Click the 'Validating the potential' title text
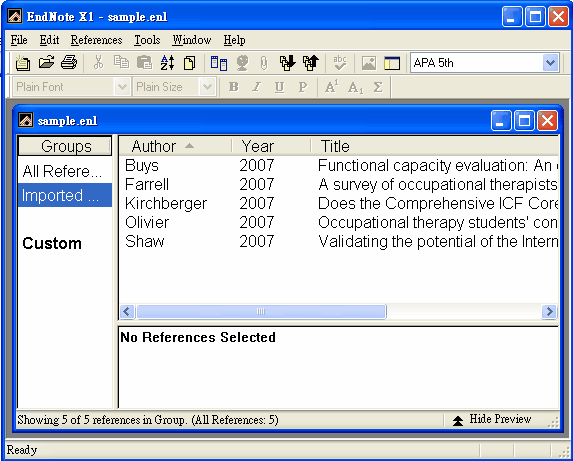The width and height of the screenshot is (573, 461). click(x=438, y=241)
